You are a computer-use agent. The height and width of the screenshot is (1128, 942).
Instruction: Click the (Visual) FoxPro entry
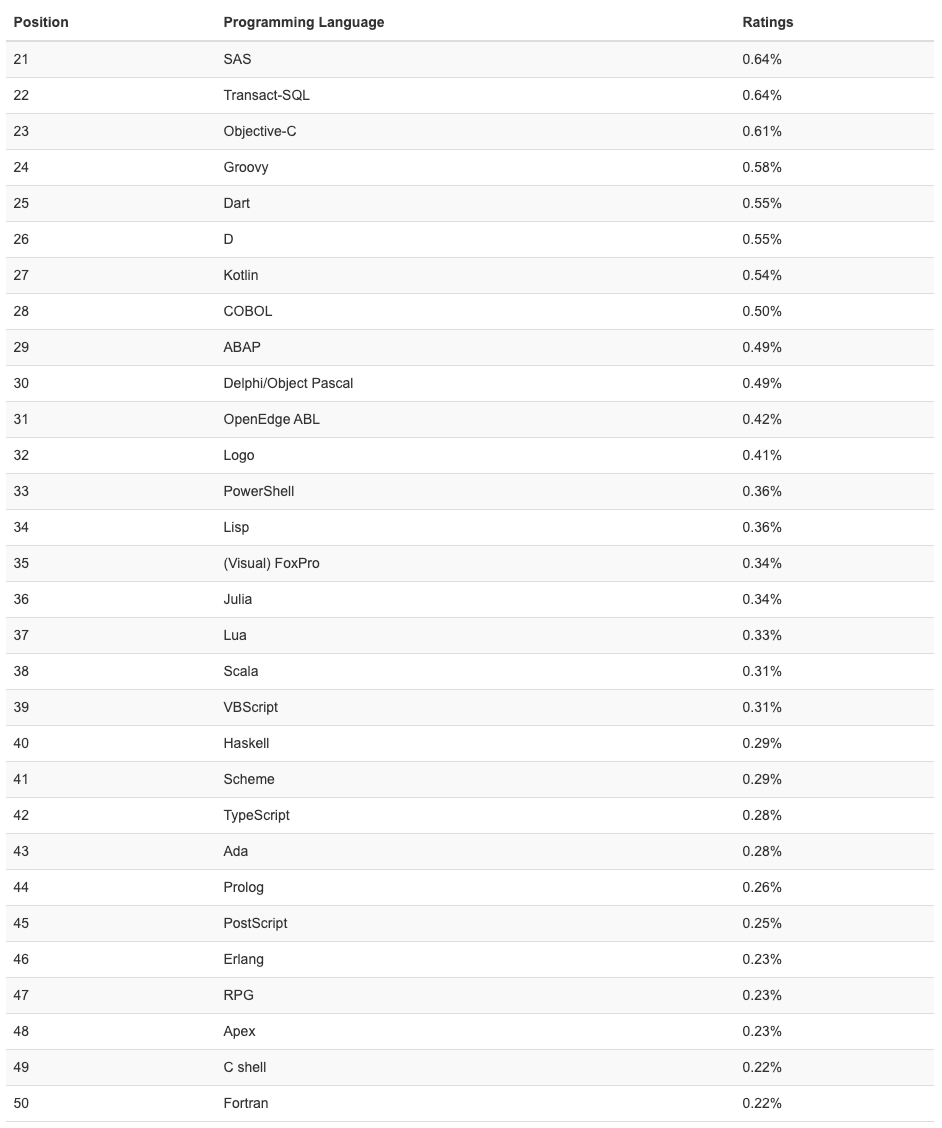pyautogui.click(x=271, y=563)
